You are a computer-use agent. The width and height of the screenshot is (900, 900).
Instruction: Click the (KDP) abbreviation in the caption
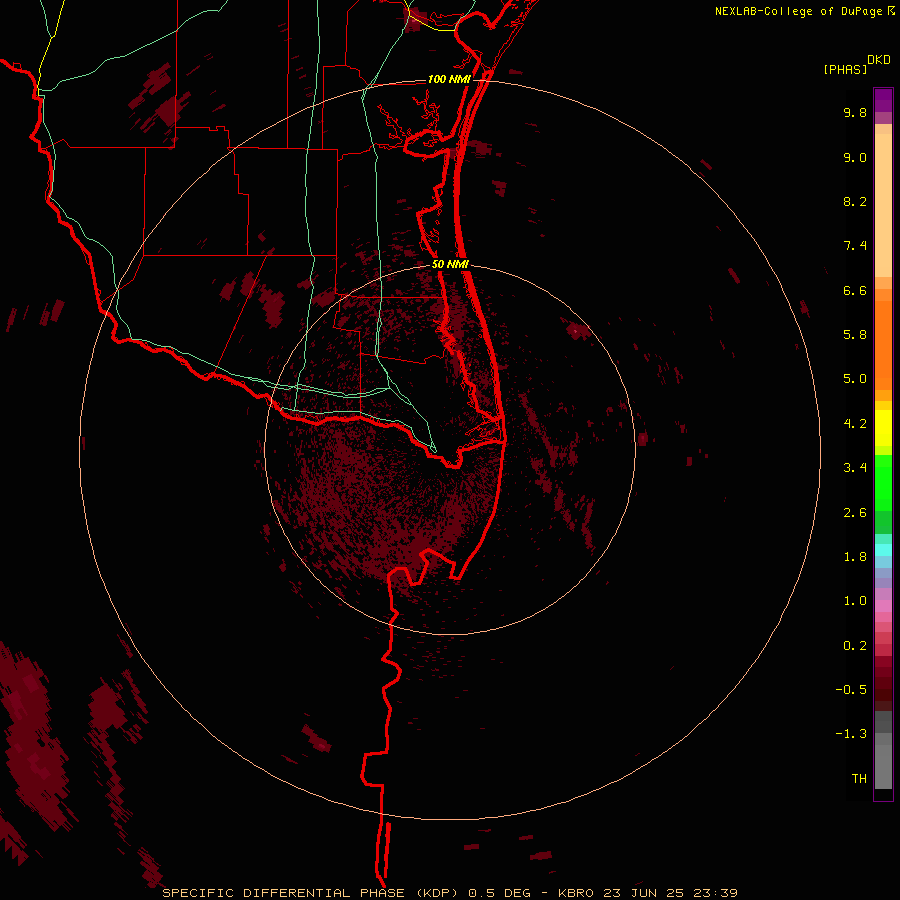pos(437,893)
